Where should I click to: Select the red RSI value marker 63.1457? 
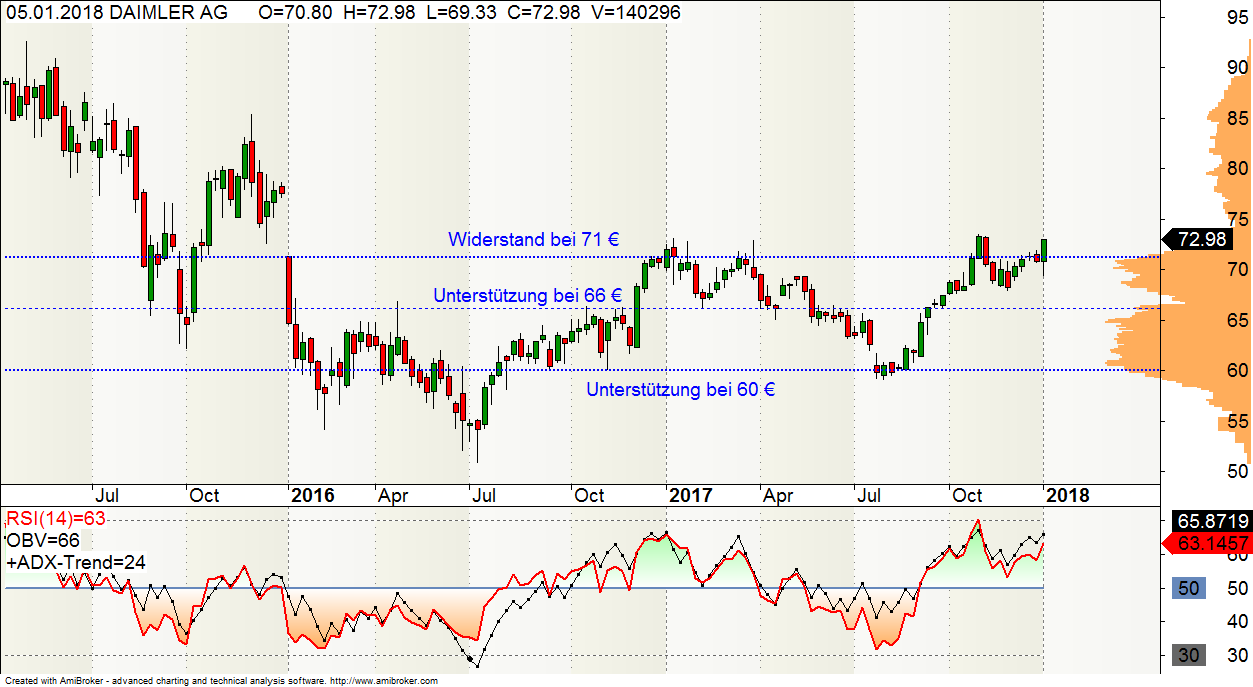1207,544
